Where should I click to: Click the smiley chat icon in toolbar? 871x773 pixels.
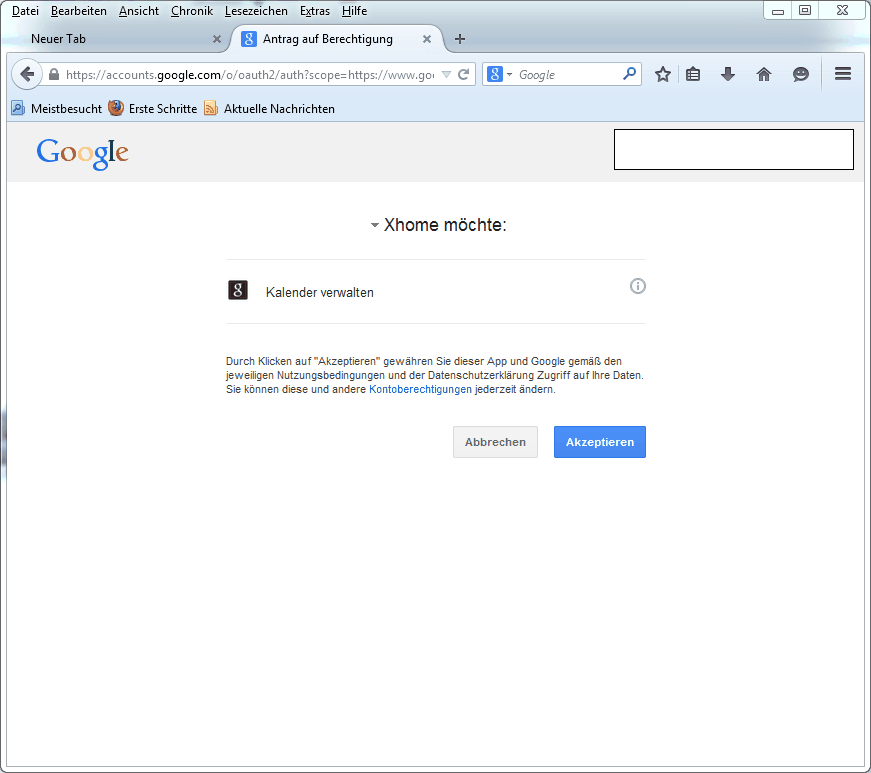point(800,75)
